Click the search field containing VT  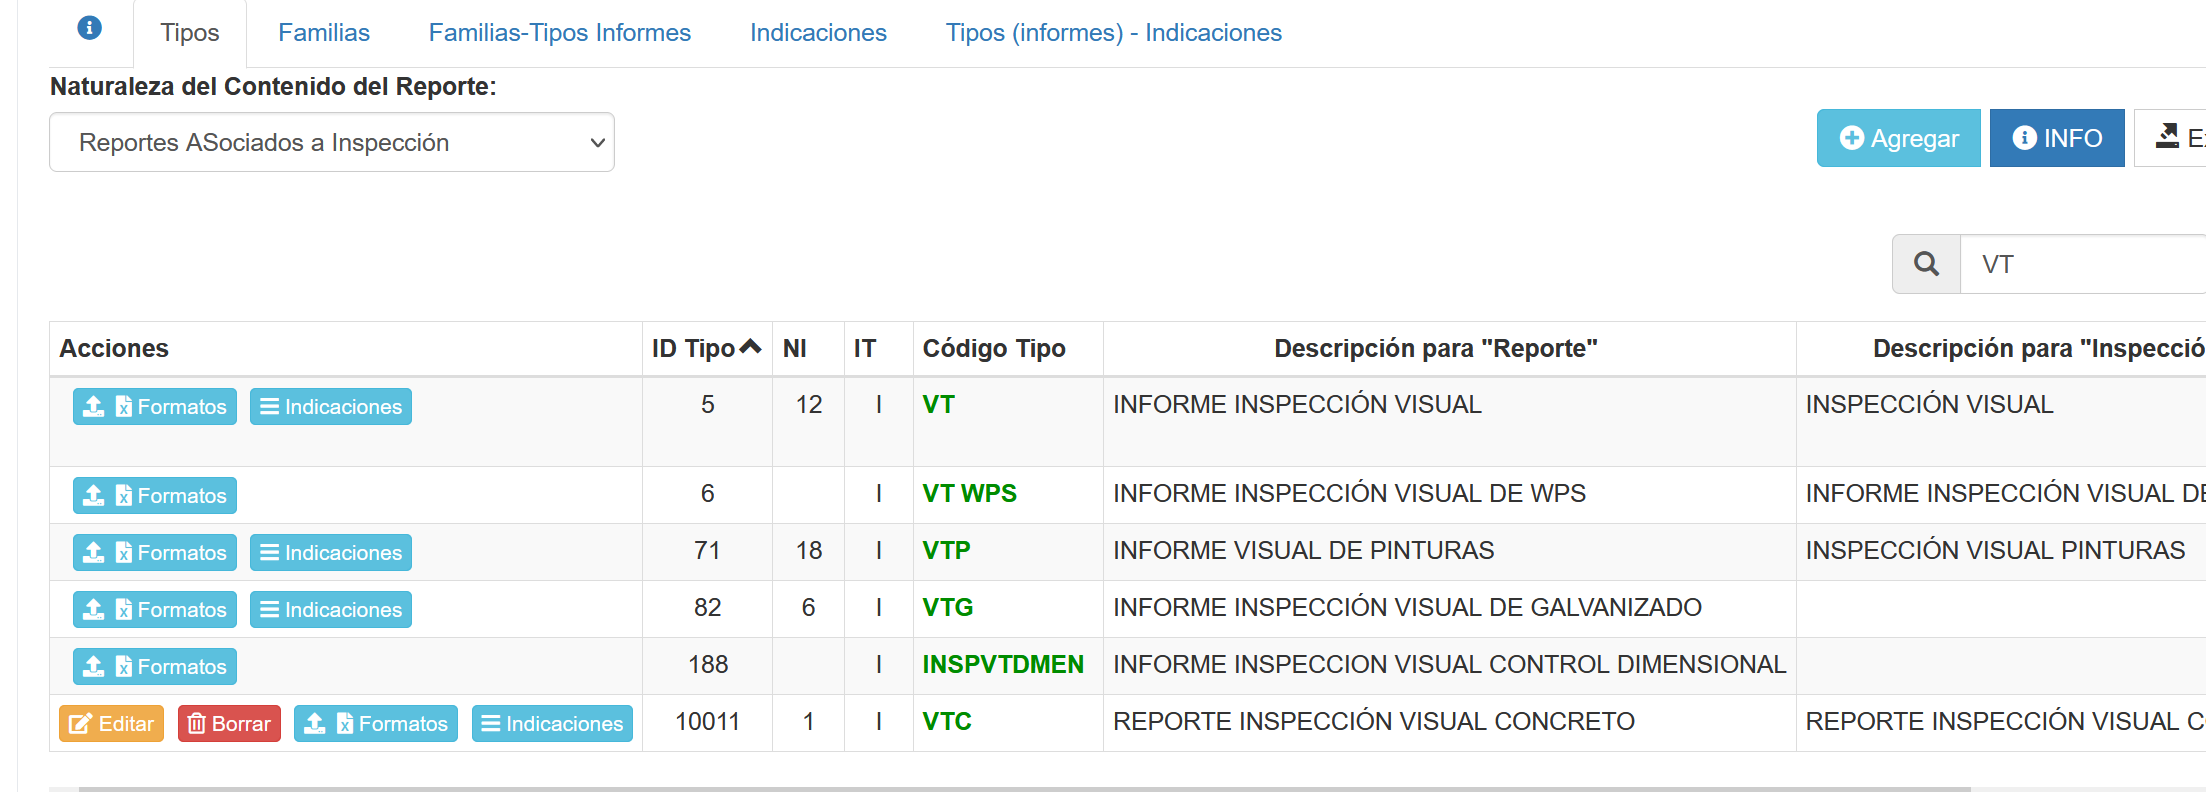[x=2080, y=265]
